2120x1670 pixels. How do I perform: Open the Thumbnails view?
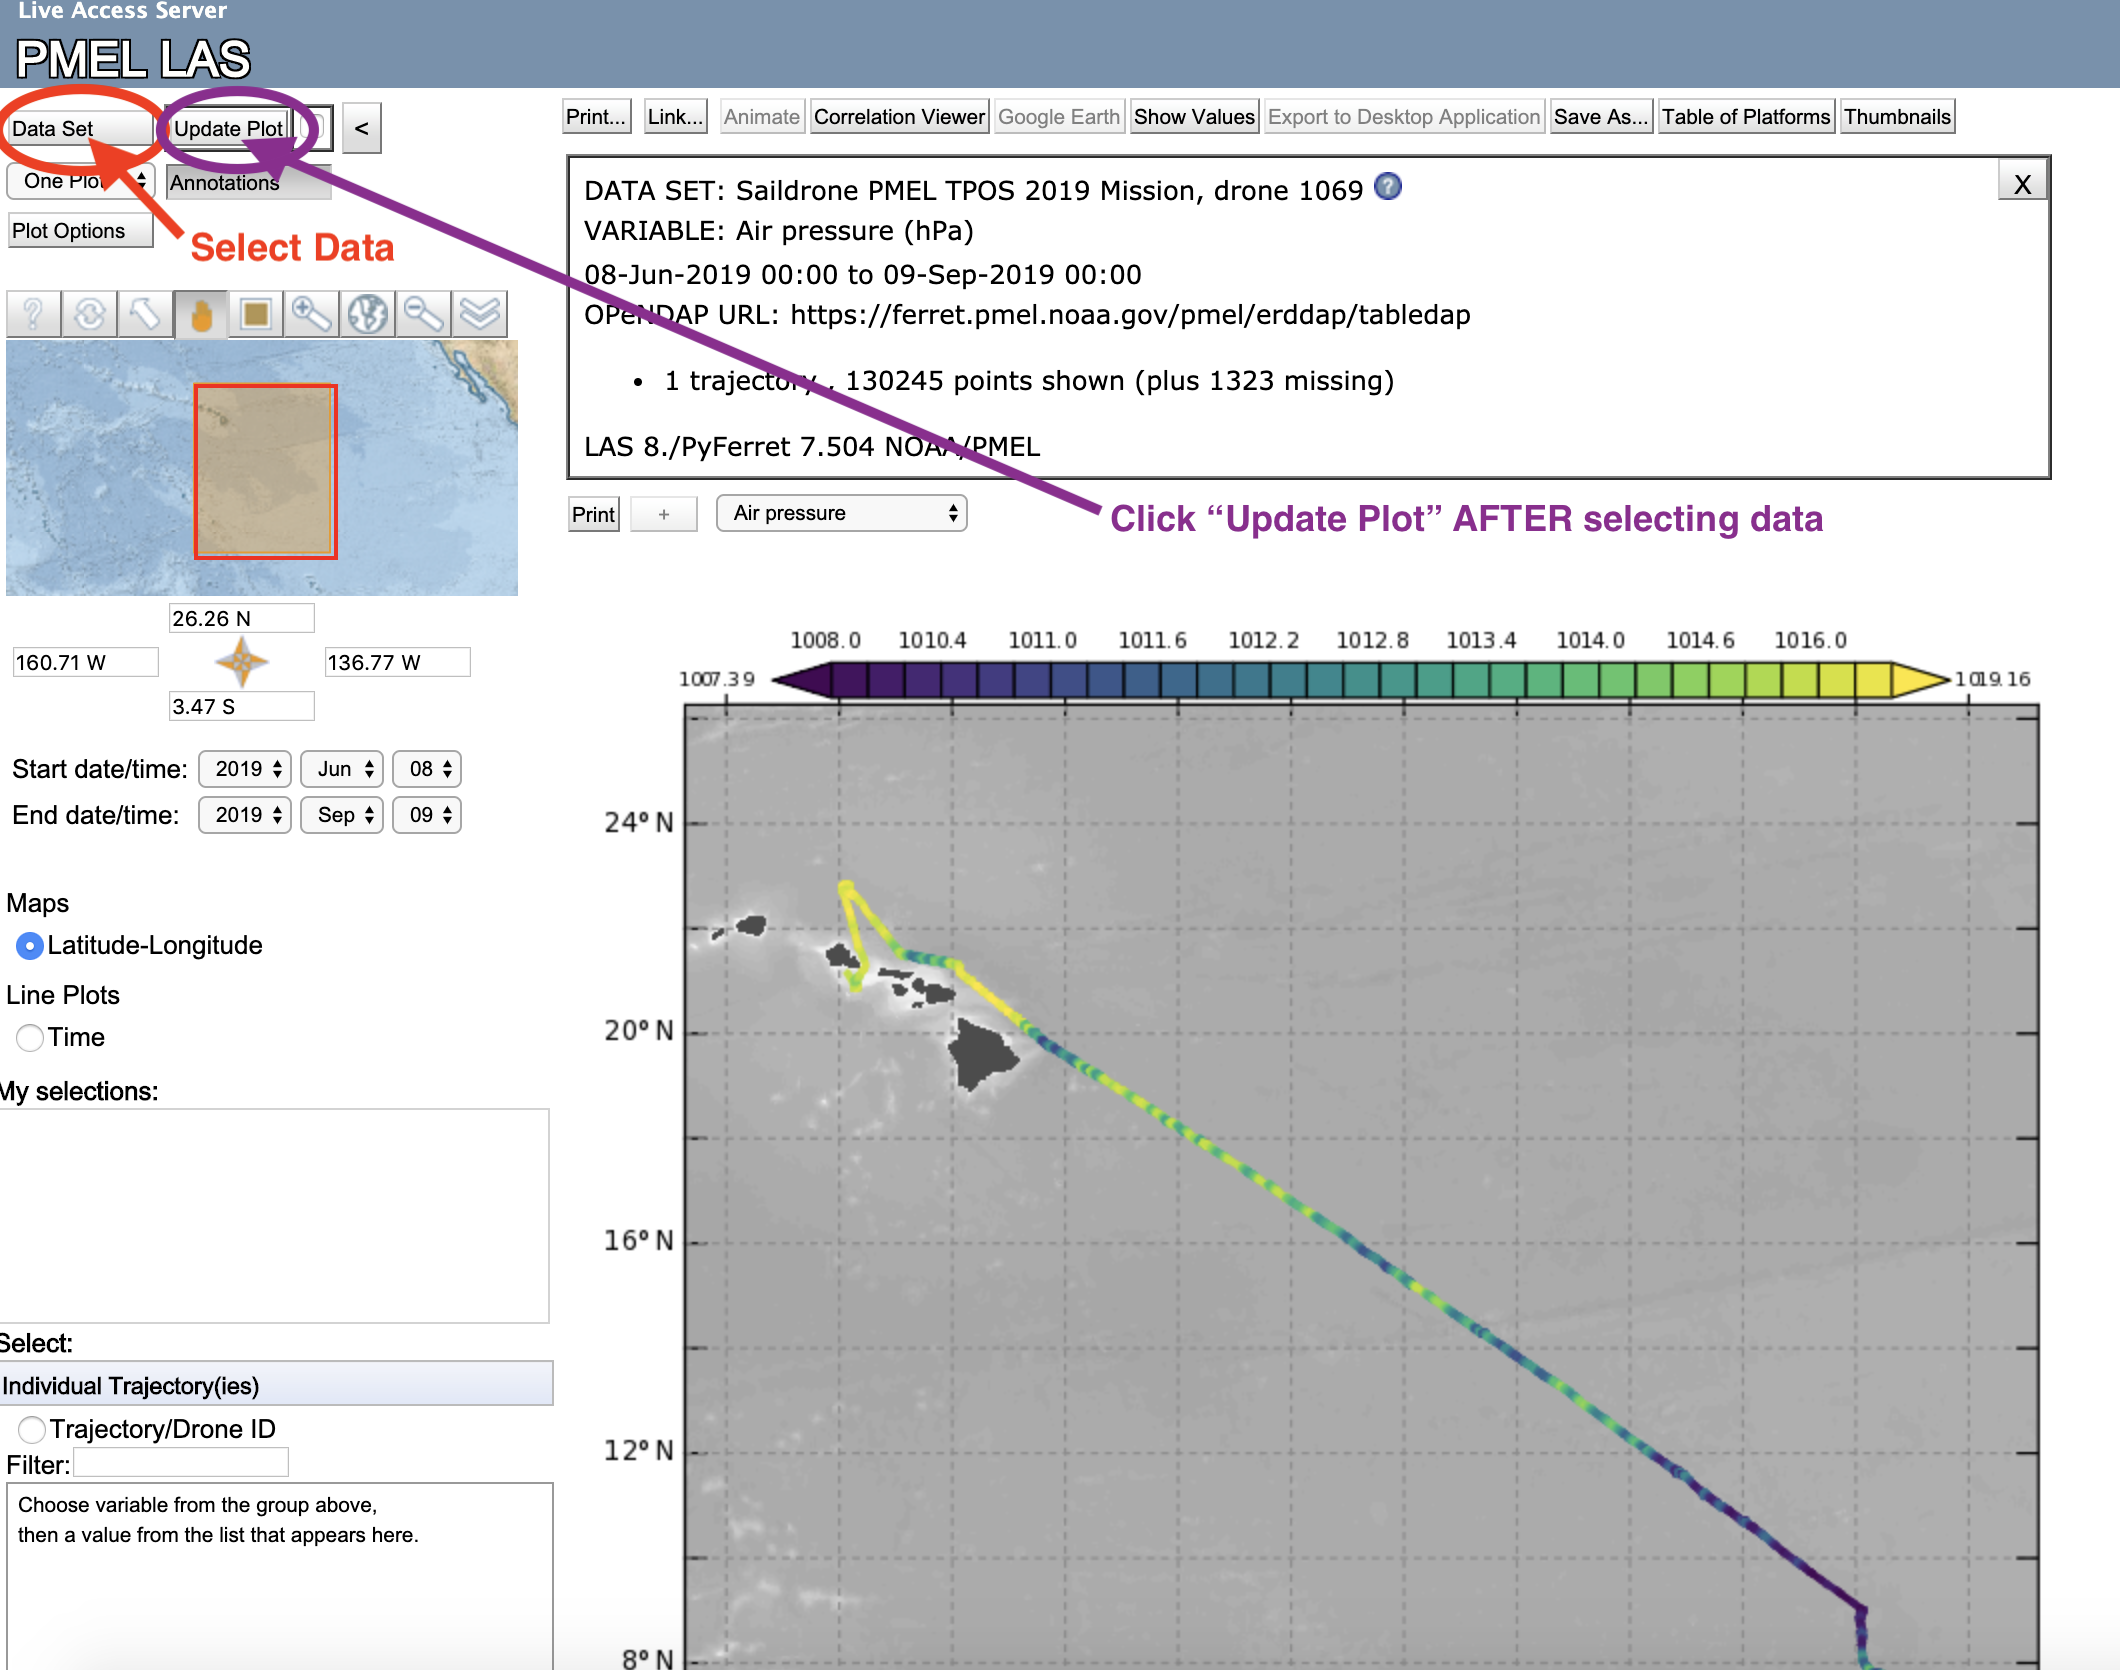pyautogui.click(x=1897, y=117)
